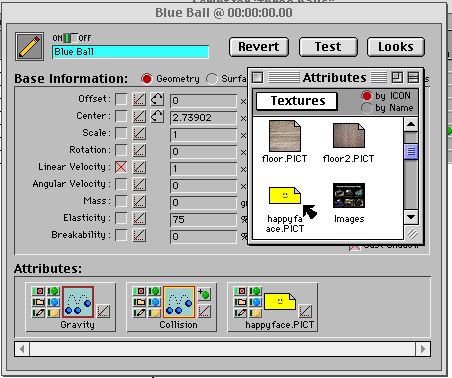
Task: Click the happyface.PICT smiley attribute icon
Action: click(280, 301)
